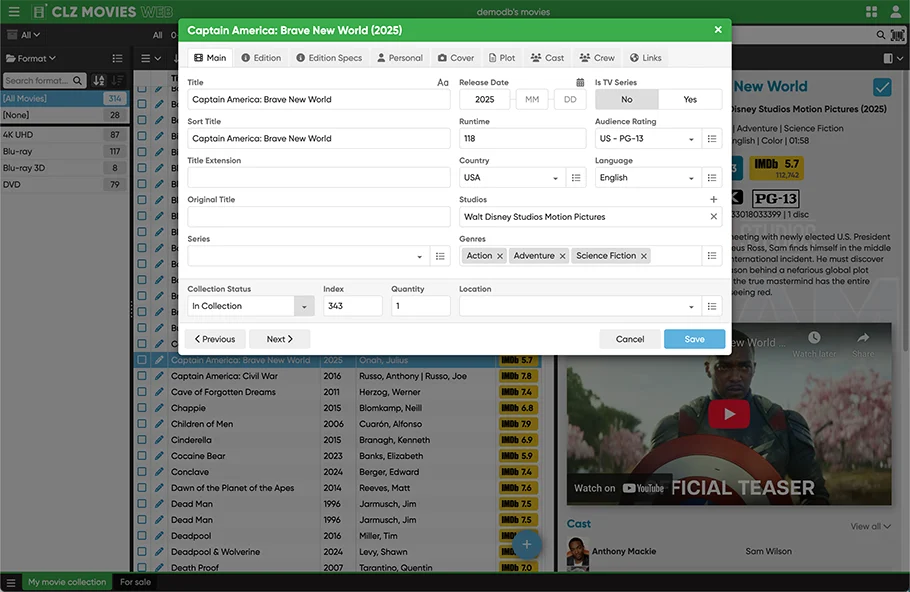Set Is TV Series to No
The image size is (910, 592).
click(x=627, y=99)
